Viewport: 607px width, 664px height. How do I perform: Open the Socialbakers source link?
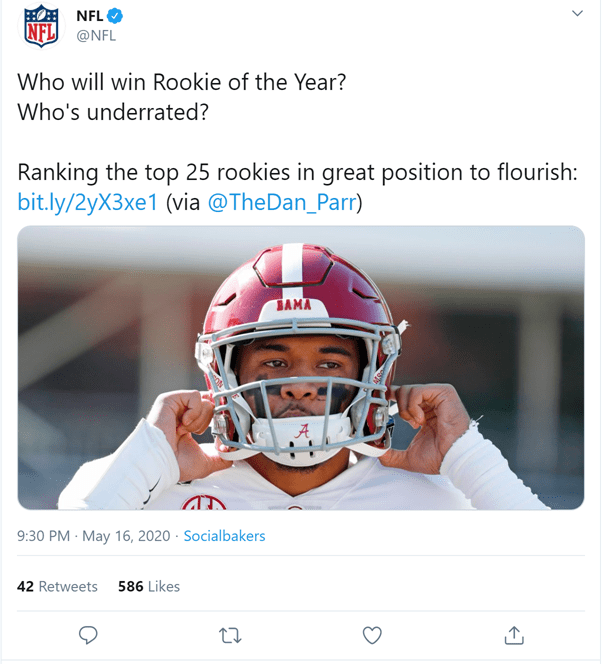[225, 536]
